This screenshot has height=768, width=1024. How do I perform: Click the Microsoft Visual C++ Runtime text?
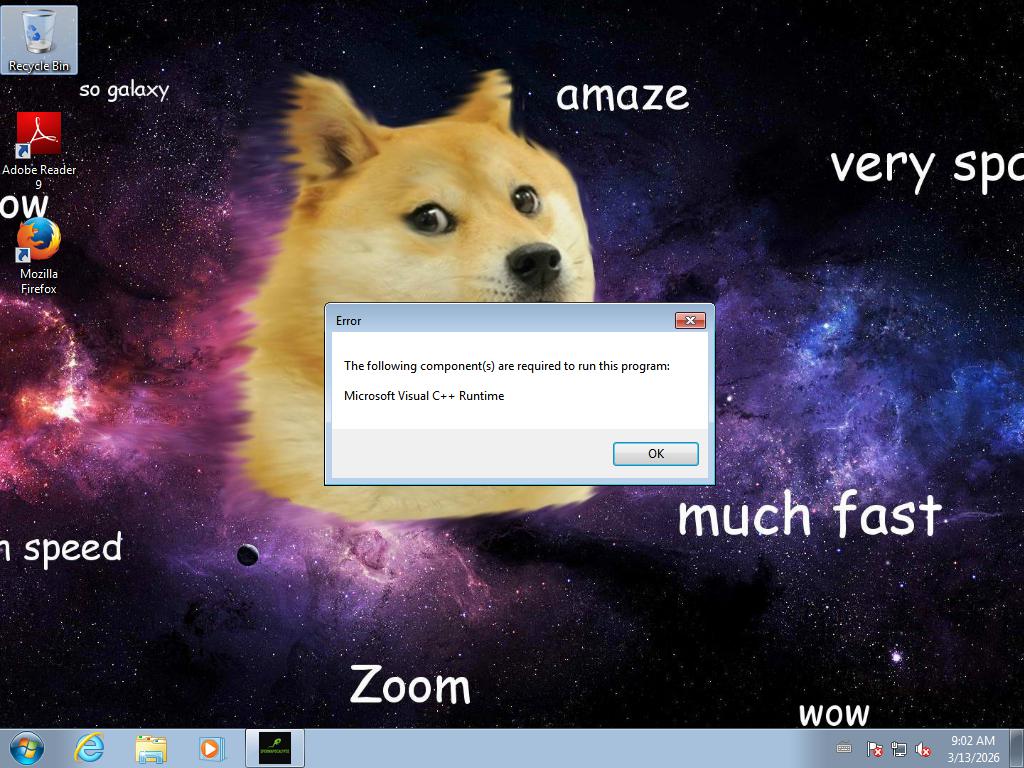click(x=424, y=396)
